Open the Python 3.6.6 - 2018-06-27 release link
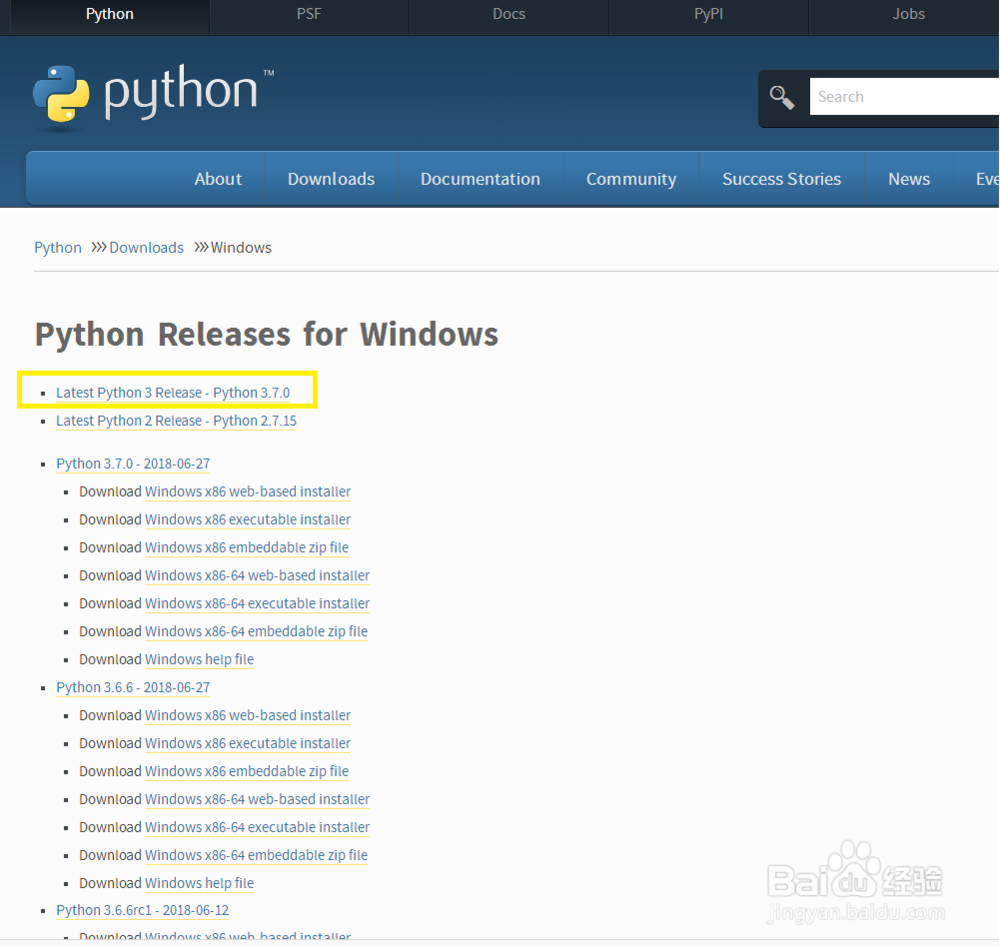The height and width of the screenshot is (947, 1000). 133,688
